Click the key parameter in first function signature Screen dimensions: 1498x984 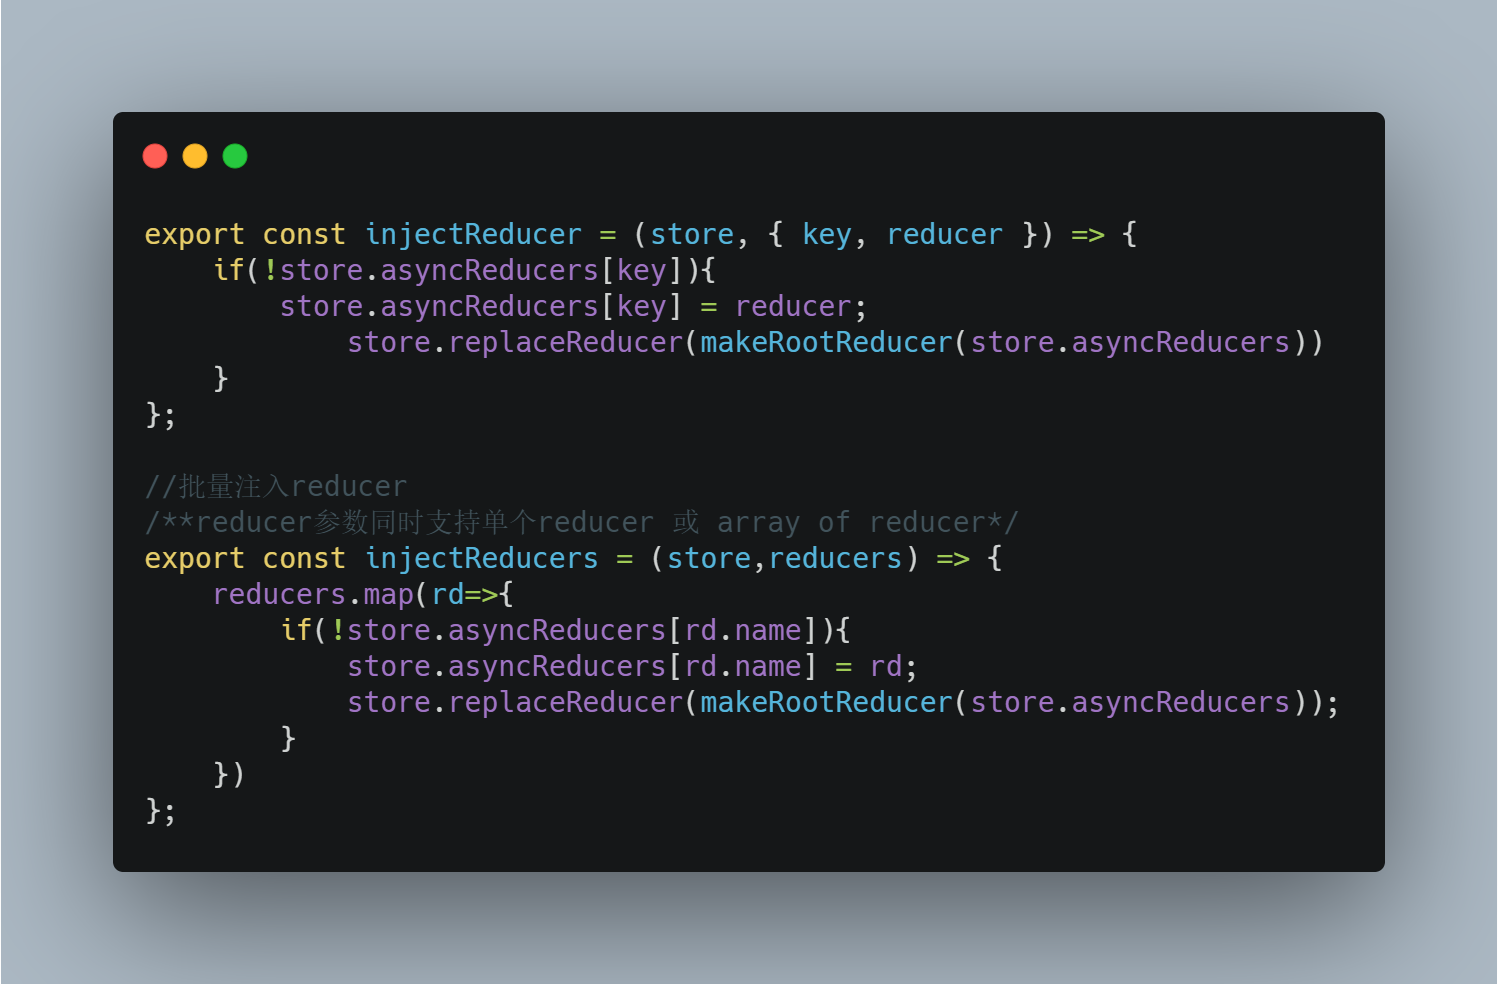pyautogui.click(x=827, y=235)
